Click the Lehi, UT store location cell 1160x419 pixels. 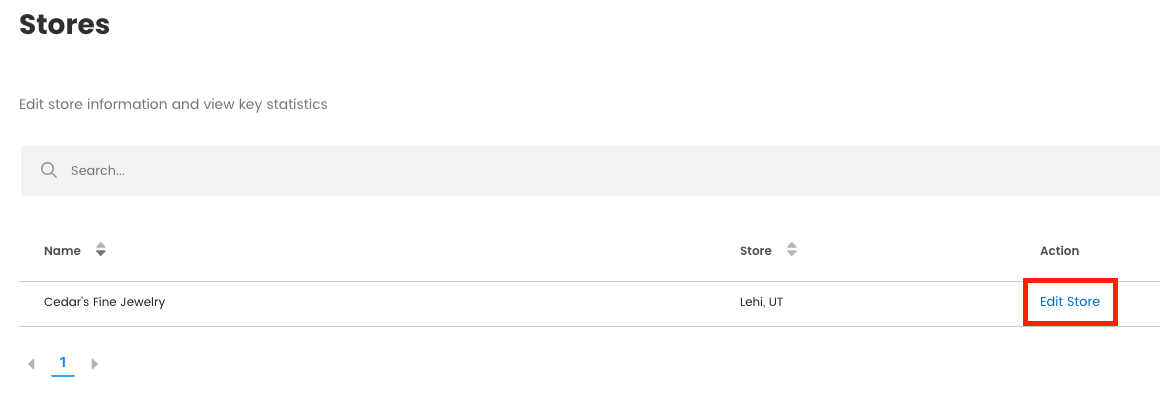point(761,302)
